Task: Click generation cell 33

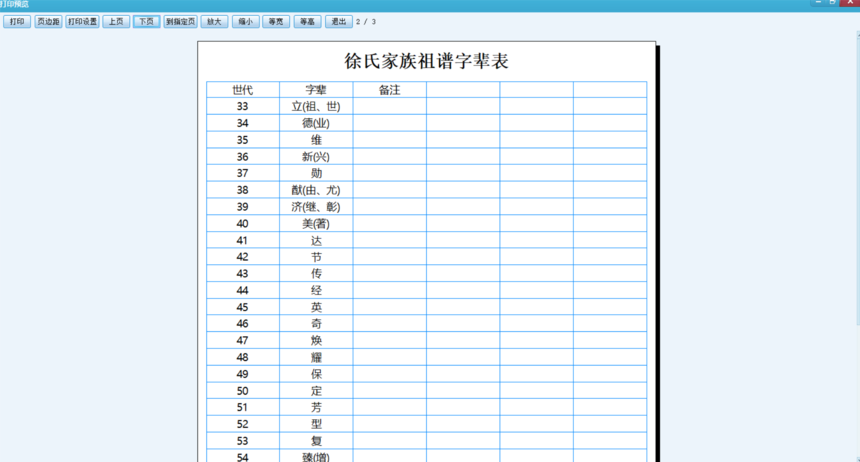Action: [242, 106]
